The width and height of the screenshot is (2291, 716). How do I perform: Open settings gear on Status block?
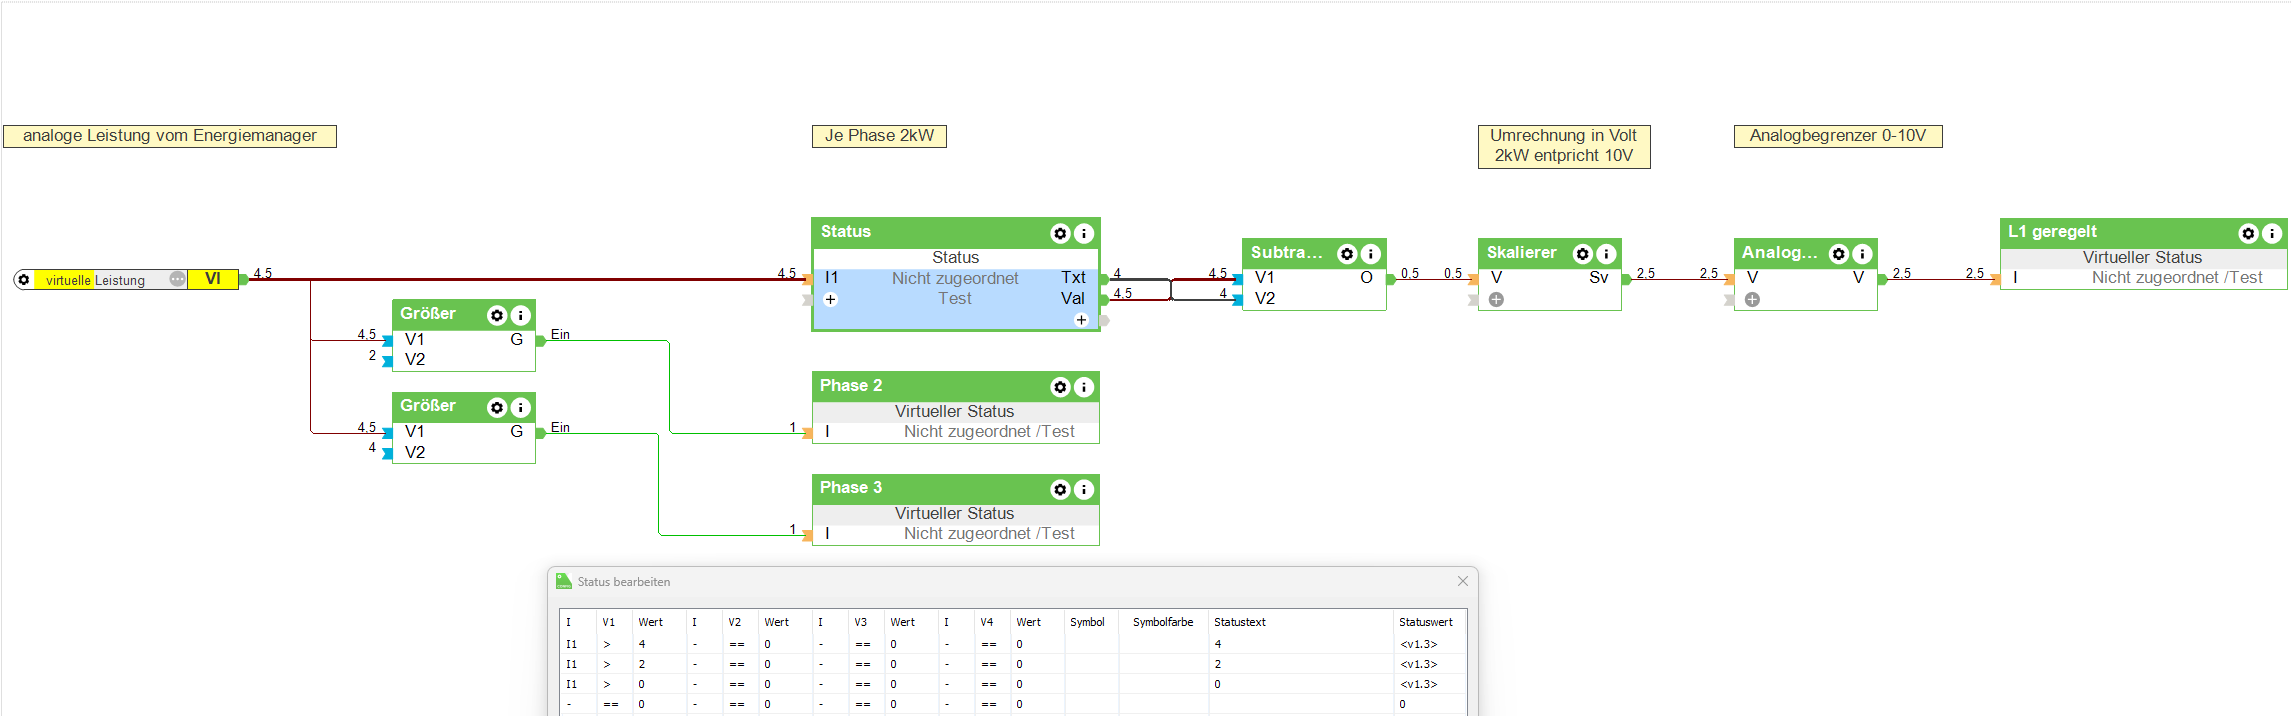[1060, 233]
